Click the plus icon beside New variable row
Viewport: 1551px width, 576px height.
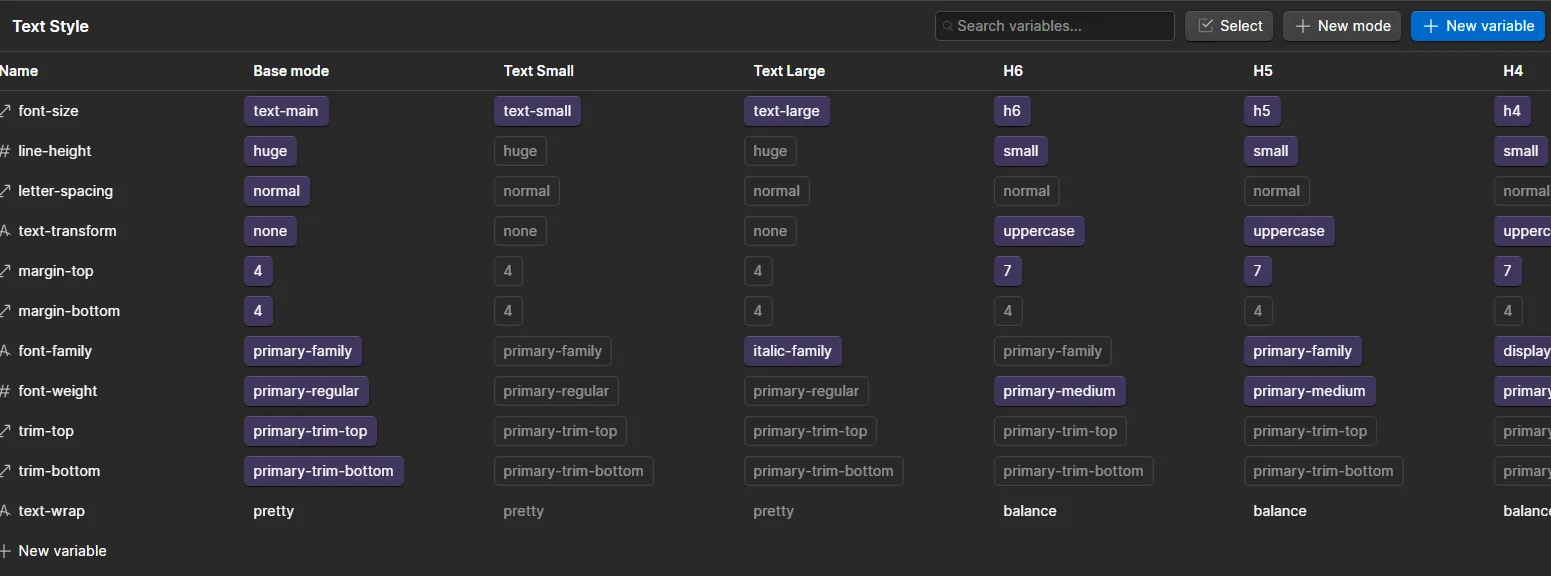pos(5,551)
